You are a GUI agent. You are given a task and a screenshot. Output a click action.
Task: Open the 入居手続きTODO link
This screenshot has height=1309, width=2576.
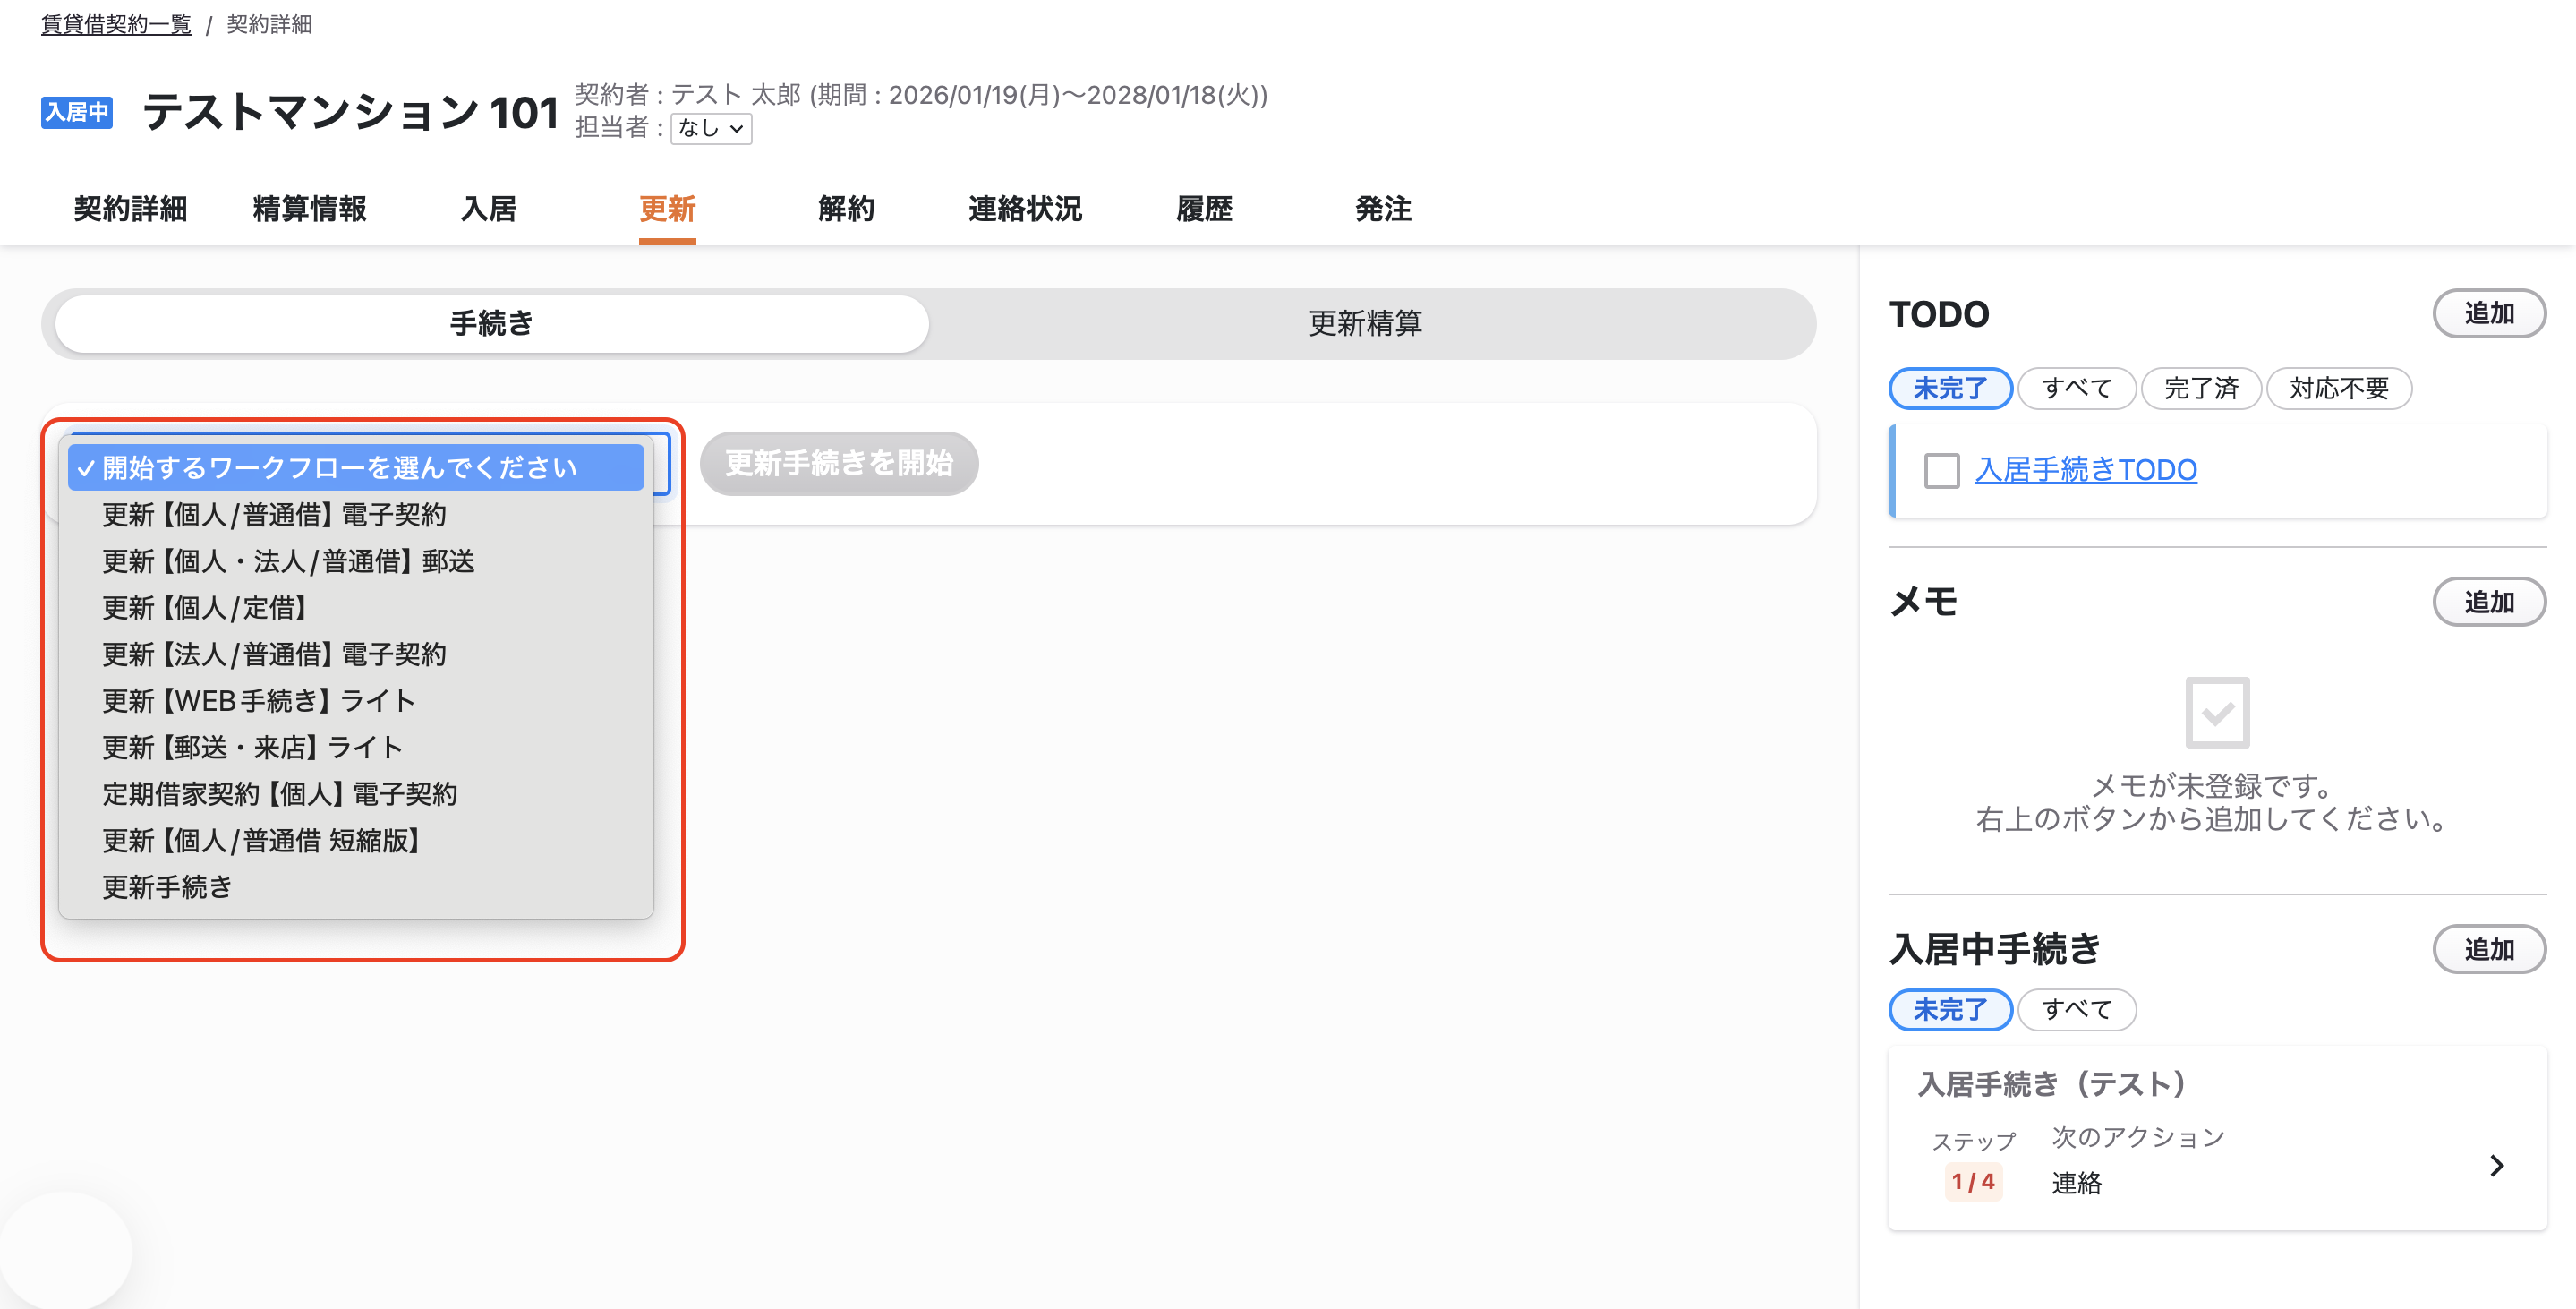click(2086, 470)
